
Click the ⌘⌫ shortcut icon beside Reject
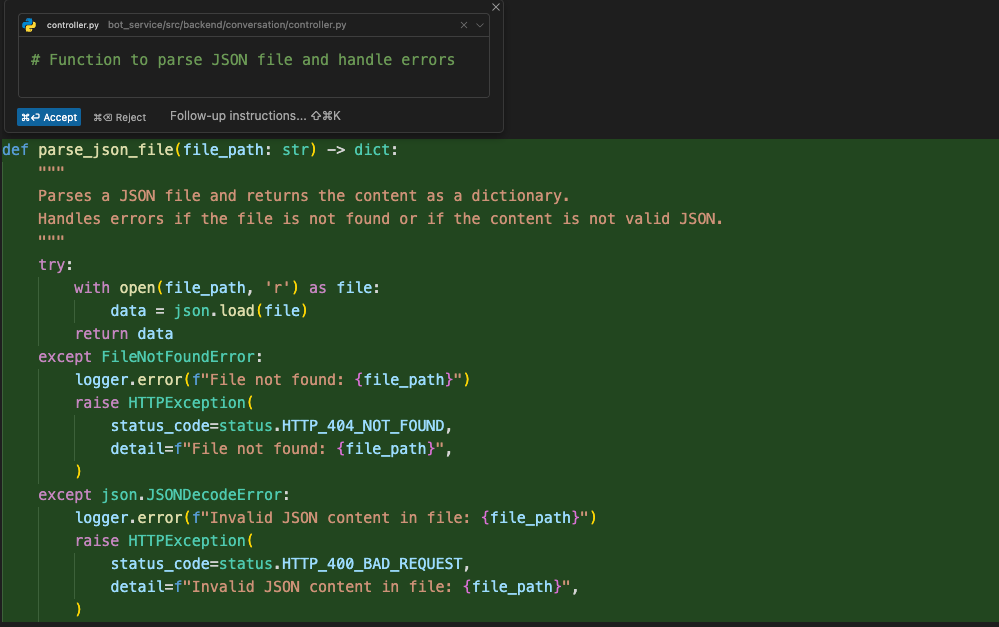point(103,117)
